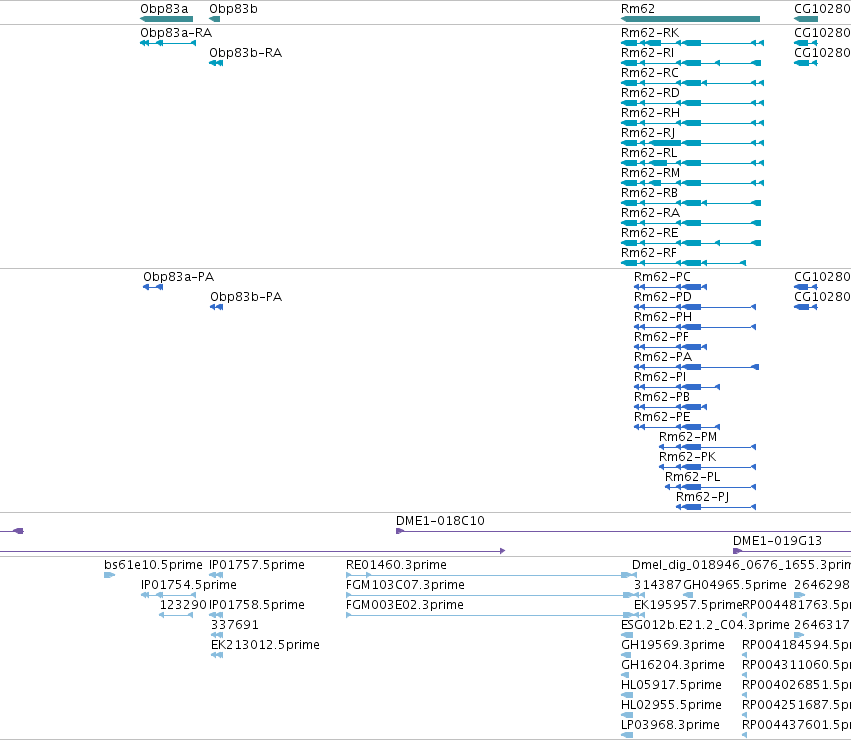
Task: Click the Rm62-RJ transcript label
Action: (648, 133)
